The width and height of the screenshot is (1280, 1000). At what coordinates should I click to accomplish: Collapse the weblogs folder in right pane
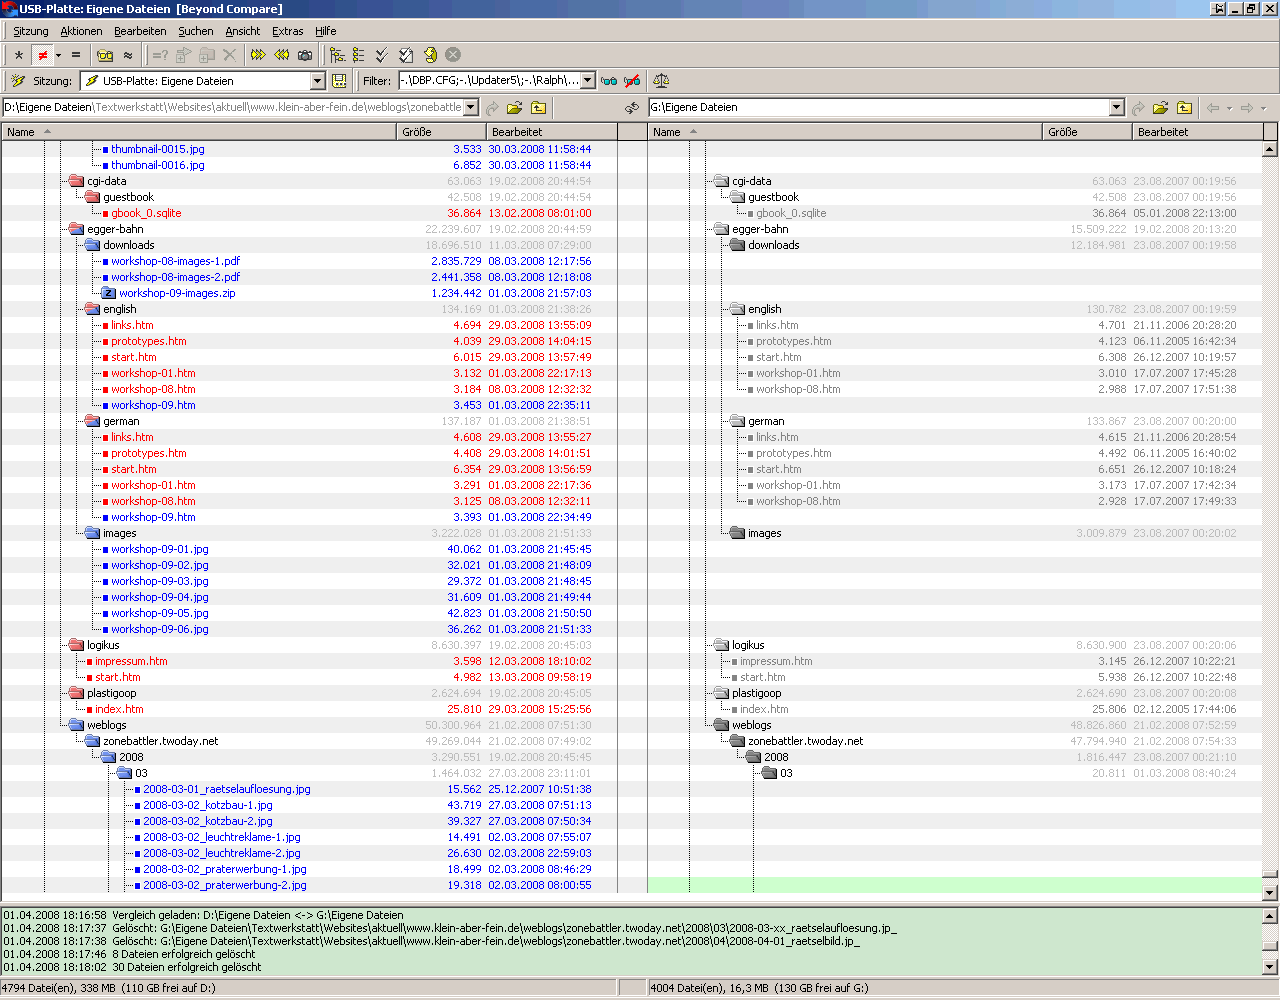pyautogui.click(x=721, y=725)
